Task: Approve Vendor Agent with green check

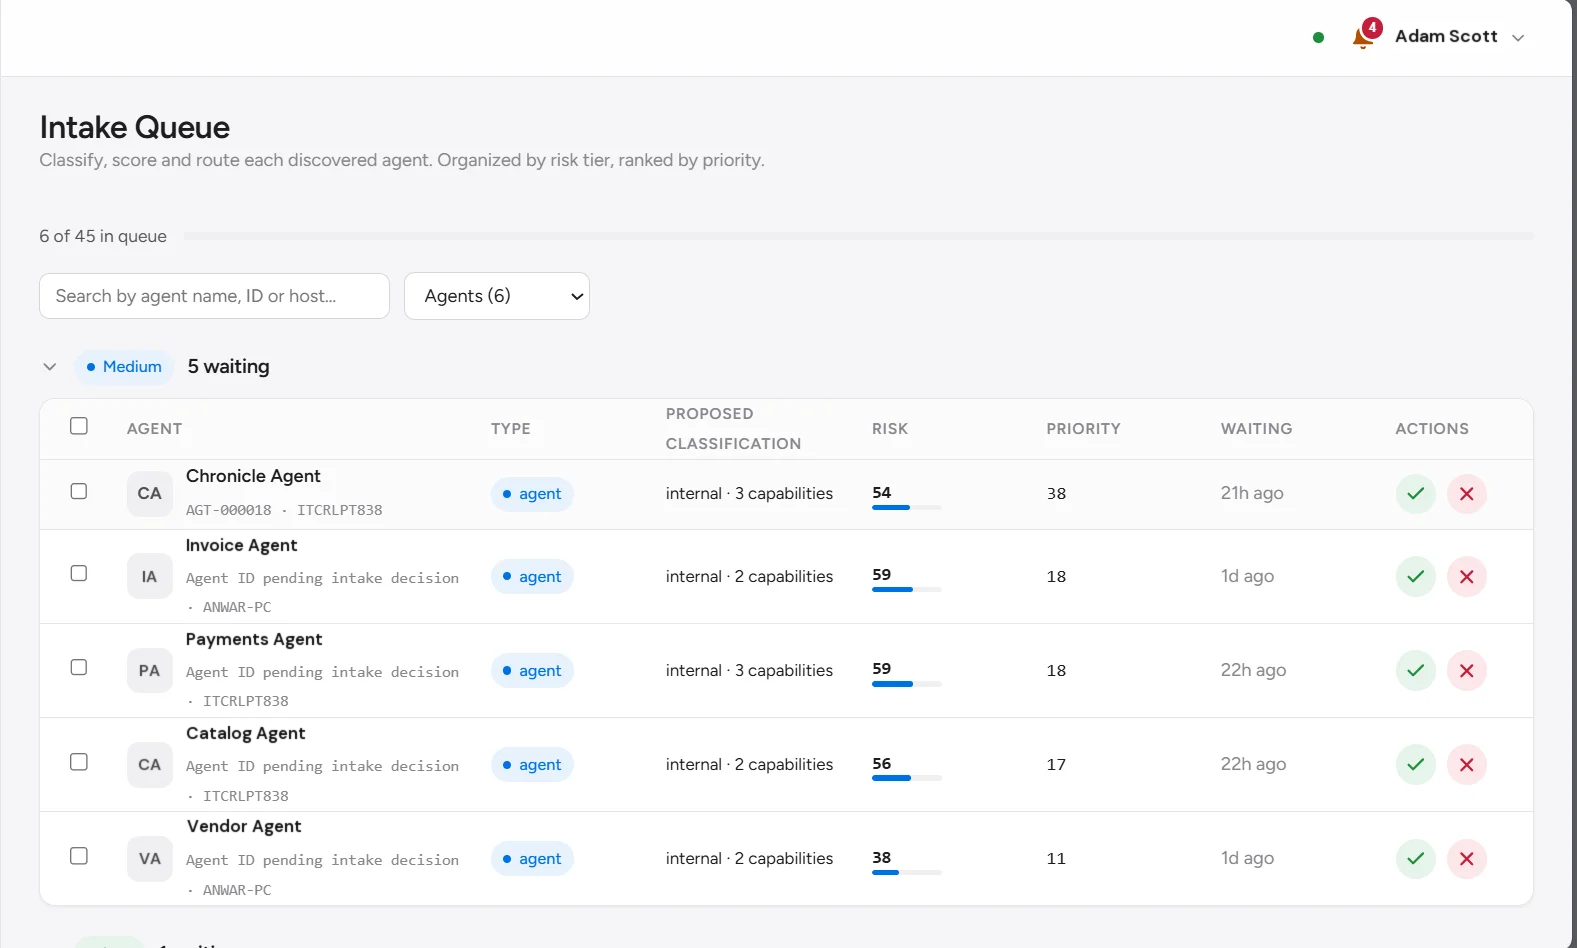Action: pos(1415,859)
